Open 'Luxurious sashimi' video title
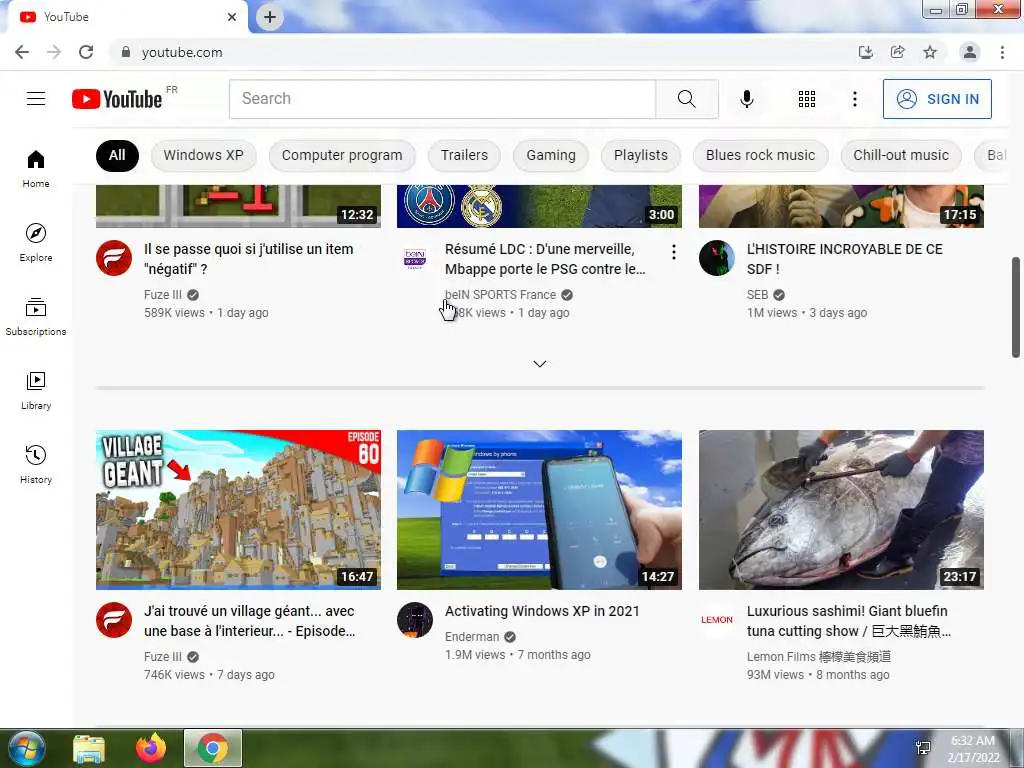The height and width of the screenshot is (768, 1024). tap(848, 620)
